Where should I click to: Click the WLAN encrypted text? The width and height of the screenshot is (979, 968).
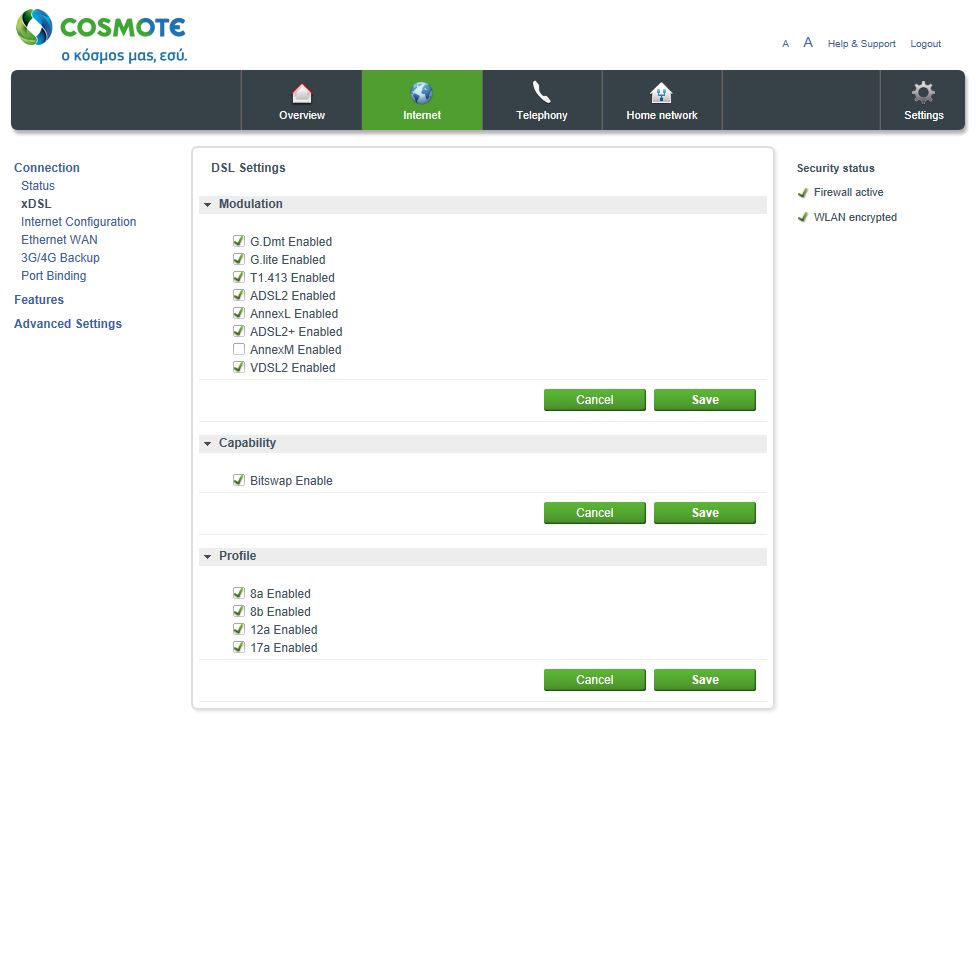(855, 217)
